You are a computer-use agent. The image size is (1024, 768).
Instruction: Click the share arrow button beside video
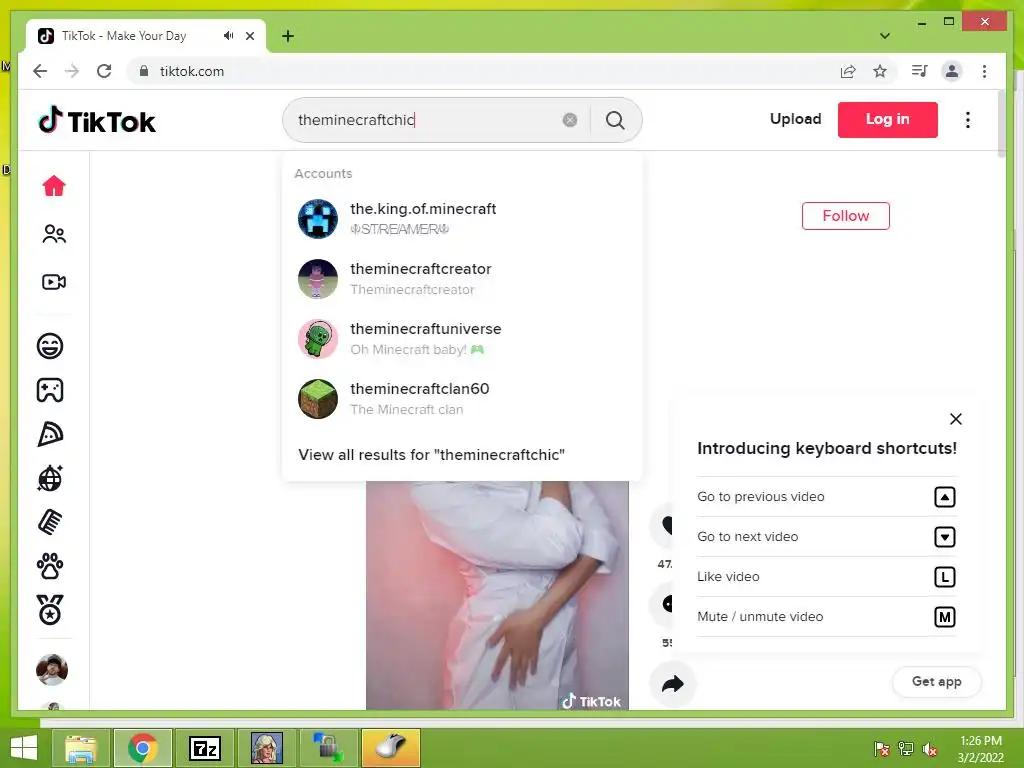673,684
